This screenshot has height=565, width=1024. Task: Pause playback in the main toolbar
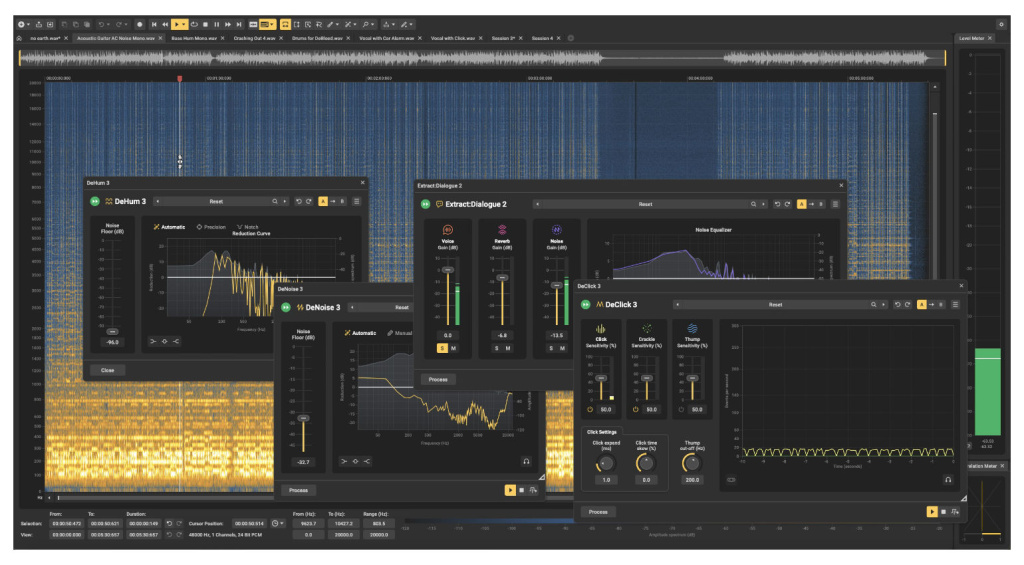click(x=216, y=24)
